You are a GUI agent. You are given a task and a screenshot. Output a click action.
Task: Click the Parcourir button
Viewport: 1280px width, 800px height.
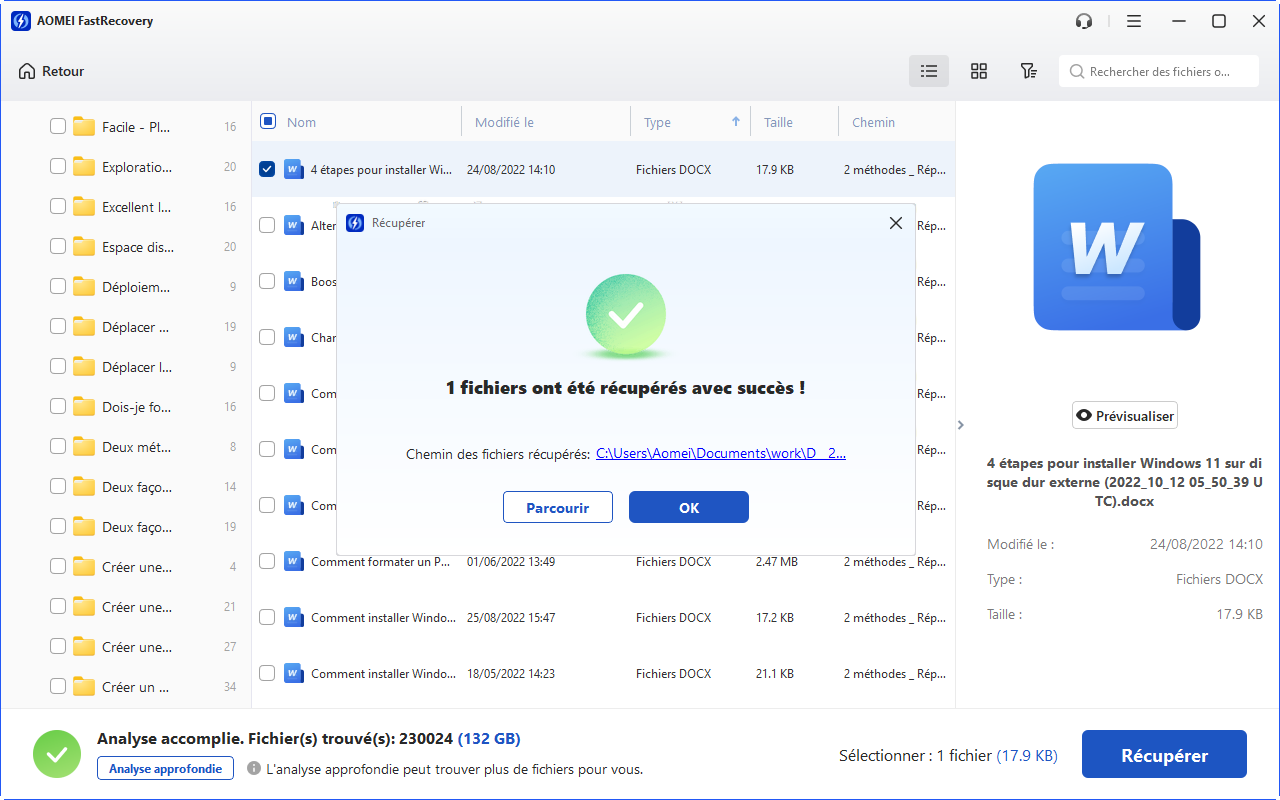click(557, 507)
